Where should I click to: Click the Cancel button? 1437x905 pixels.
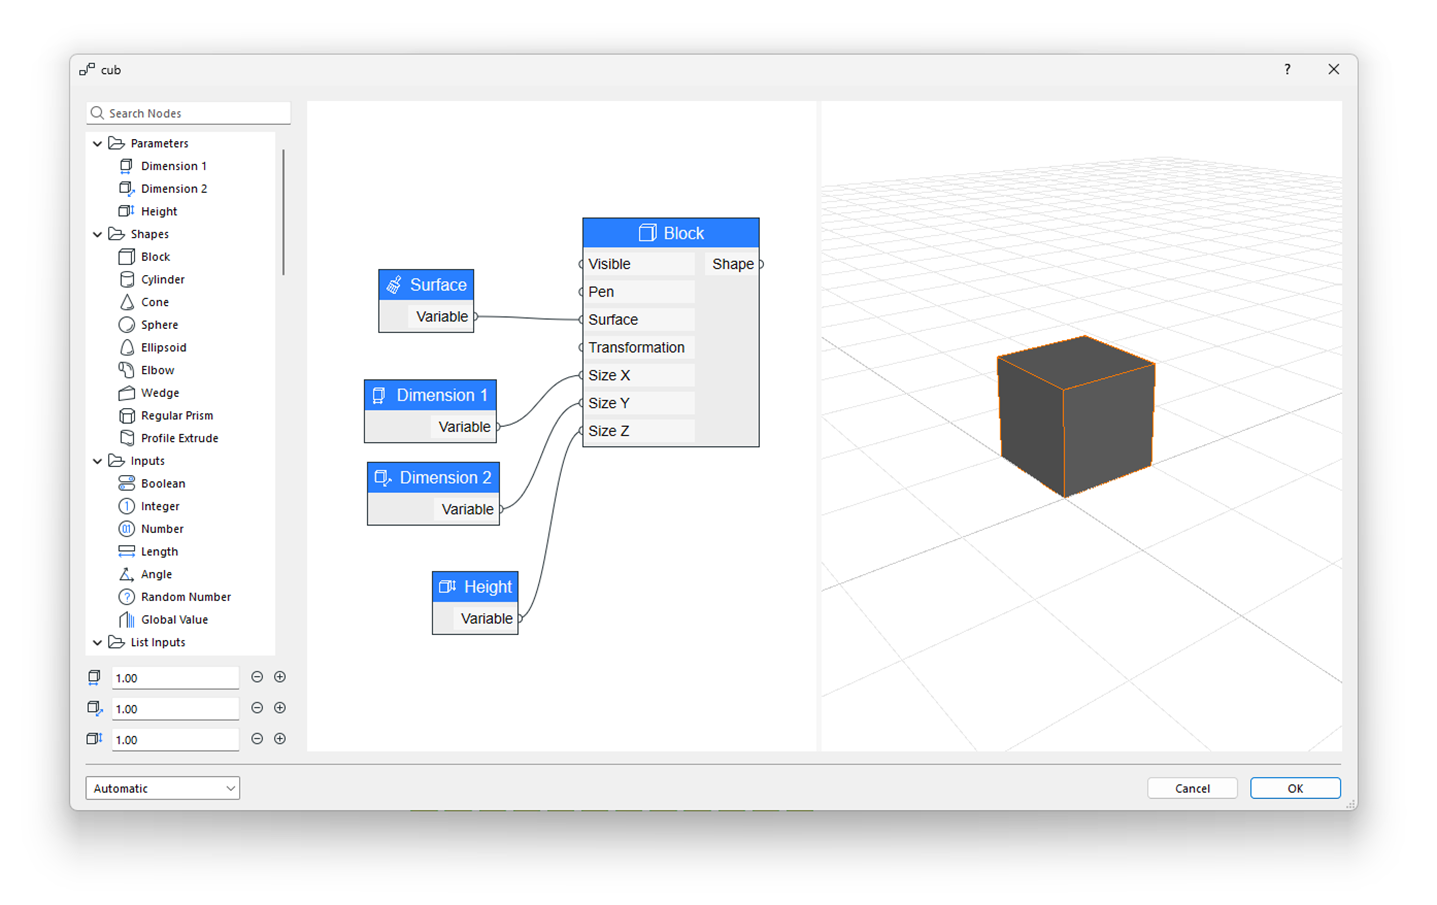point(1192,788)
